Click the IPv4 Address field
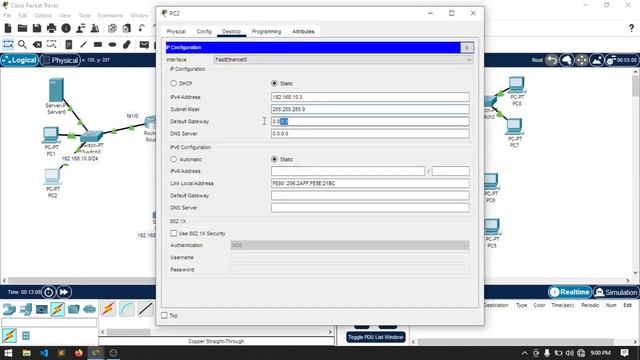This screenshot has width=640, height=360. coord(370,97)
